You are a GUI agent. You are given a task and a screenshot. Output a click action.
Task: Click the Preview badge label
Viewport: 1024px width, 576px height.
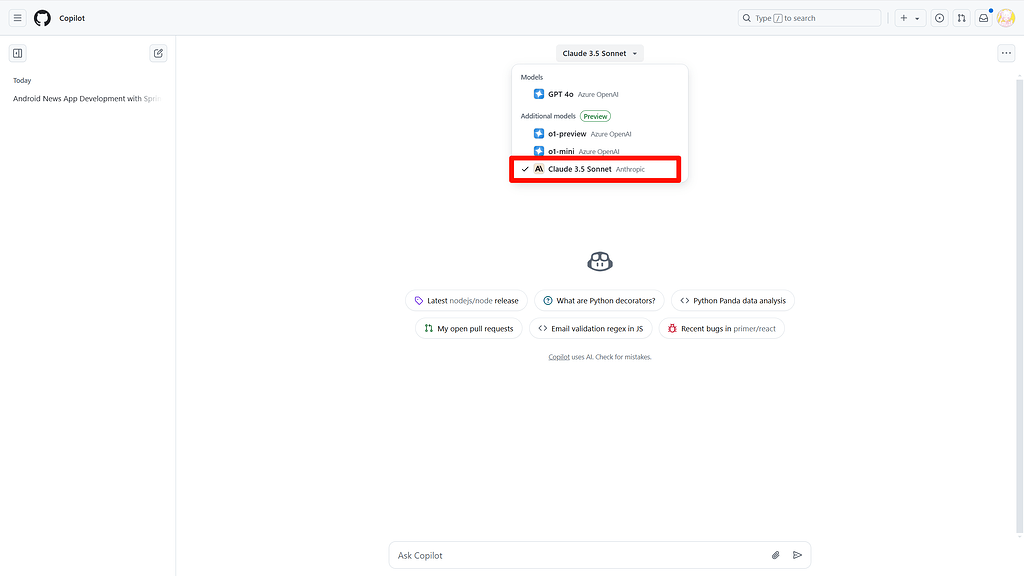coord(595,116)
